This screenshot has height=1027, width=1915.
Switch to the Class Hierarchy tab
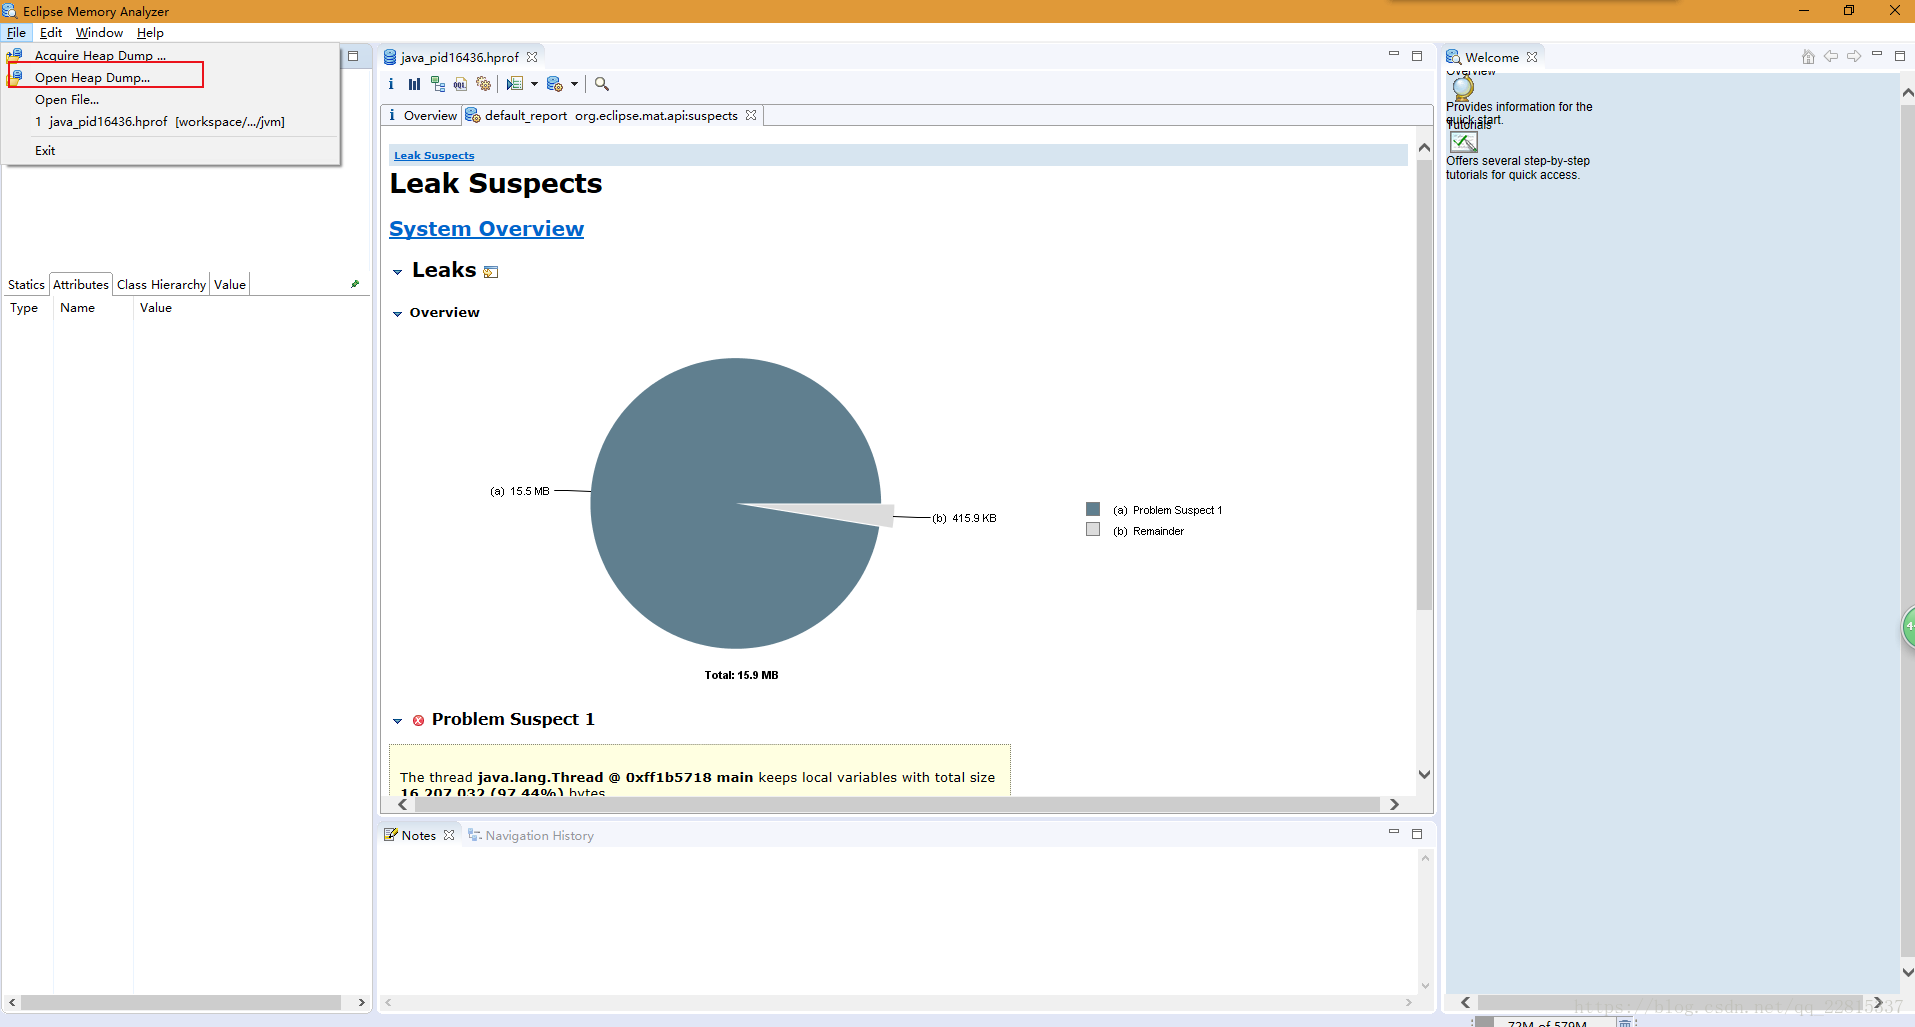tap(161, 284)
